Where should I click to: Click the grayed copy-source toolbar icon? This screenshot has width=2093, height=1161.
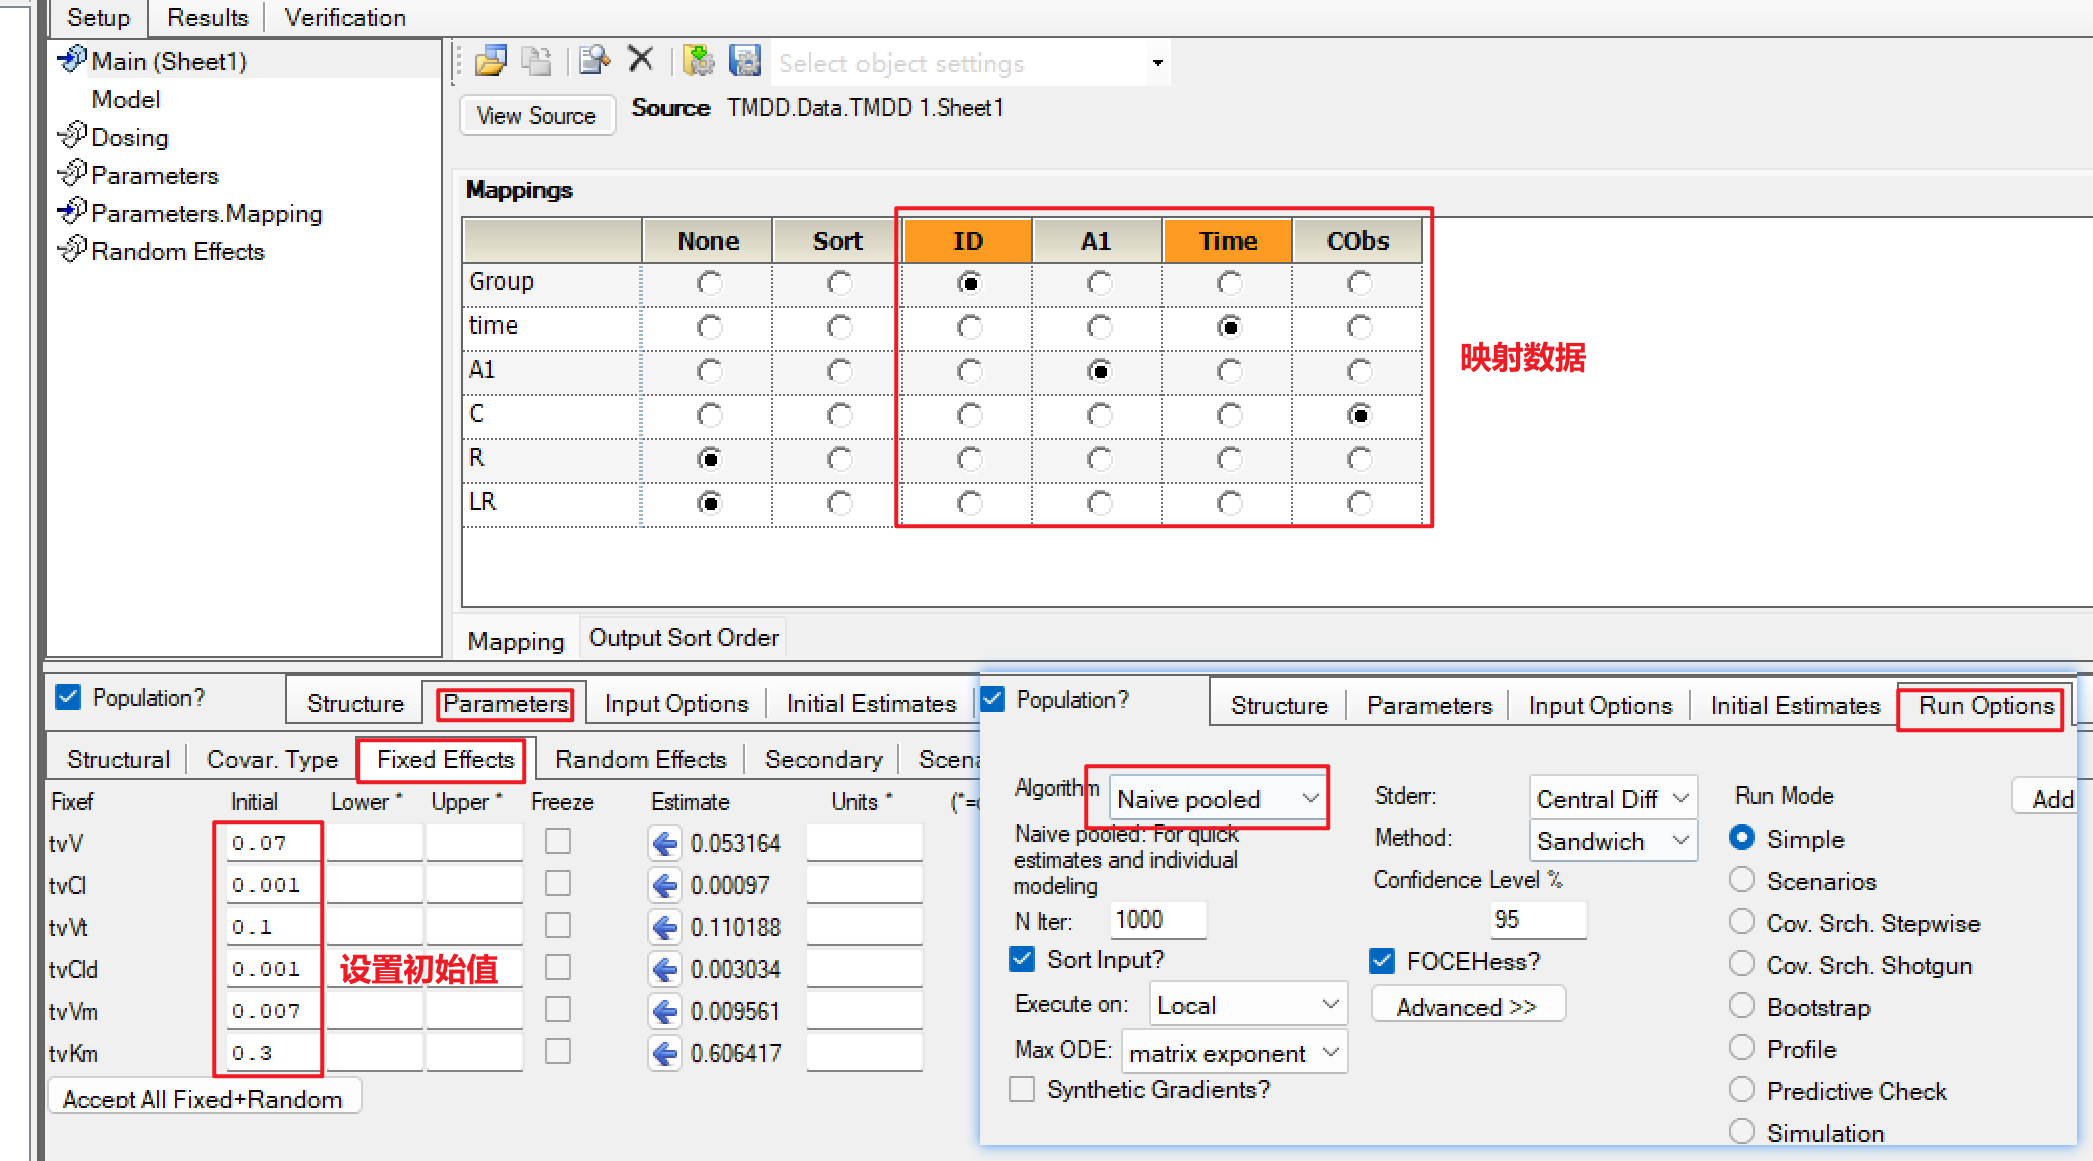point(537,62)
